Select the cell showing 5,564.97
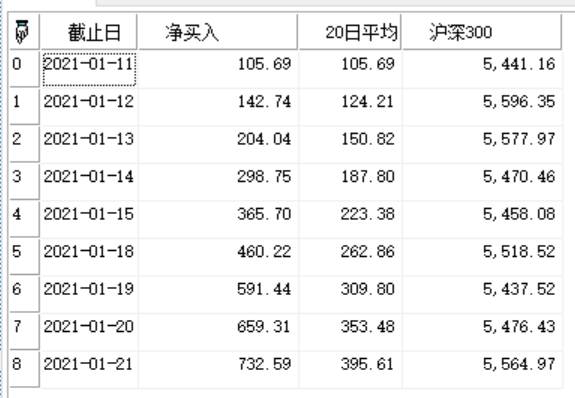575x398 pixels. pyautogui.click(x=482, y=369)
